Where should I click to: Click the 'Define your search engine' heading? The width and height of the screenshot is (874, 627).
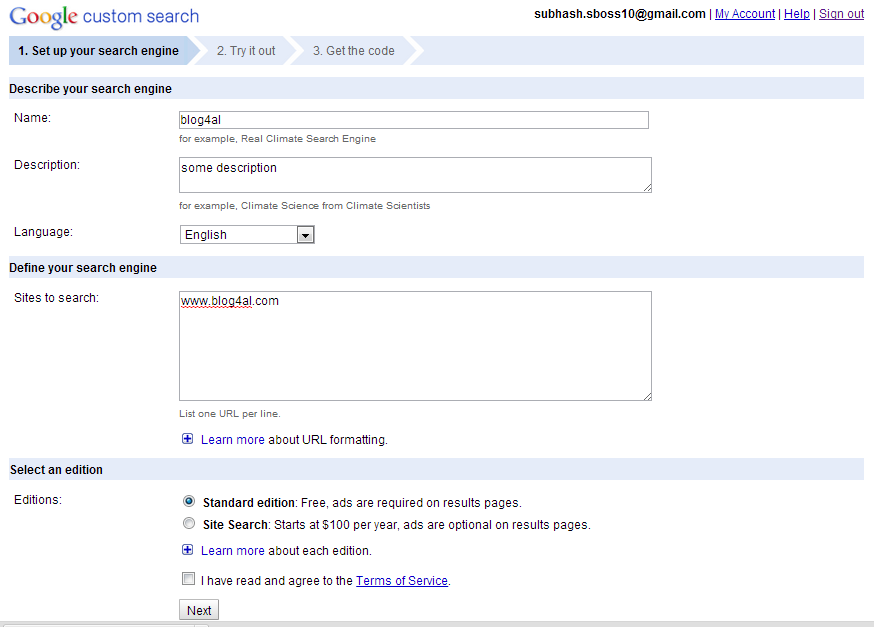83,268
